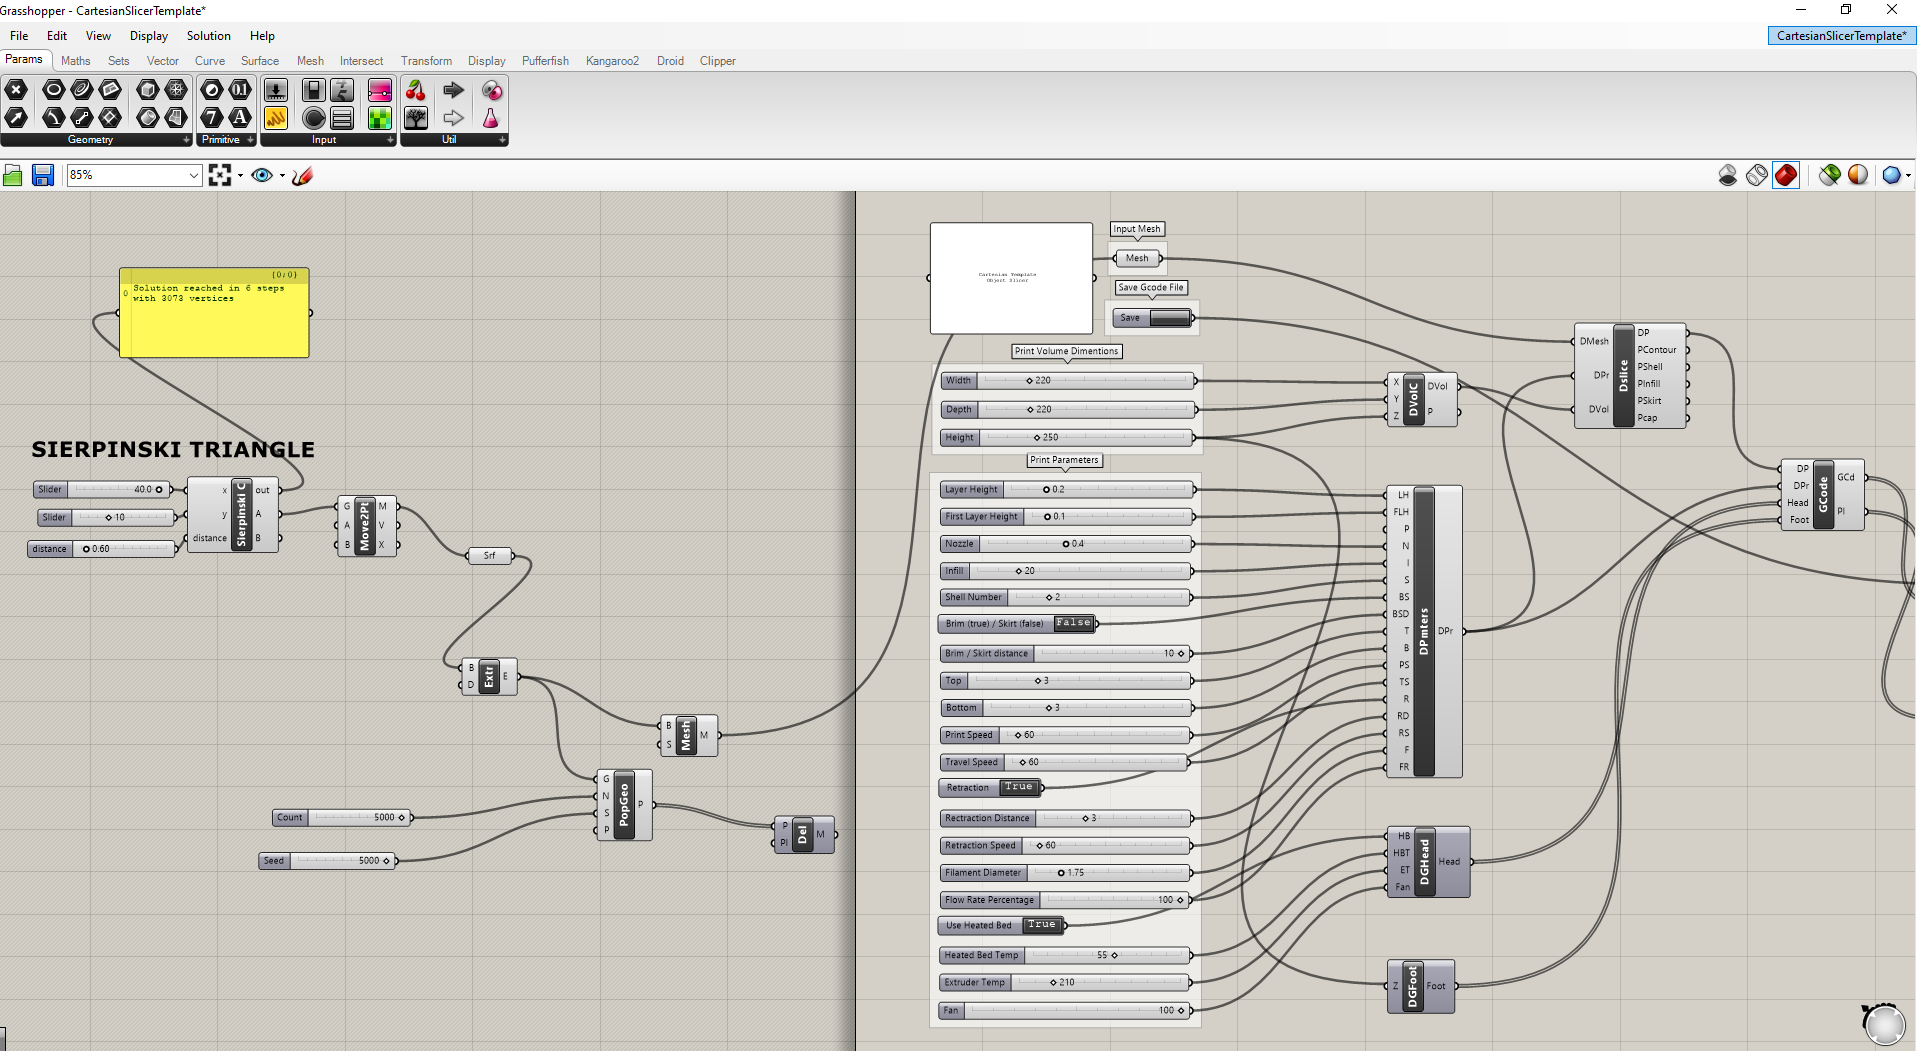Image resolution: width=1917 pixels, height=1051 pixels.
Task: Select the green checkered swatch icon
Action: 380,118
